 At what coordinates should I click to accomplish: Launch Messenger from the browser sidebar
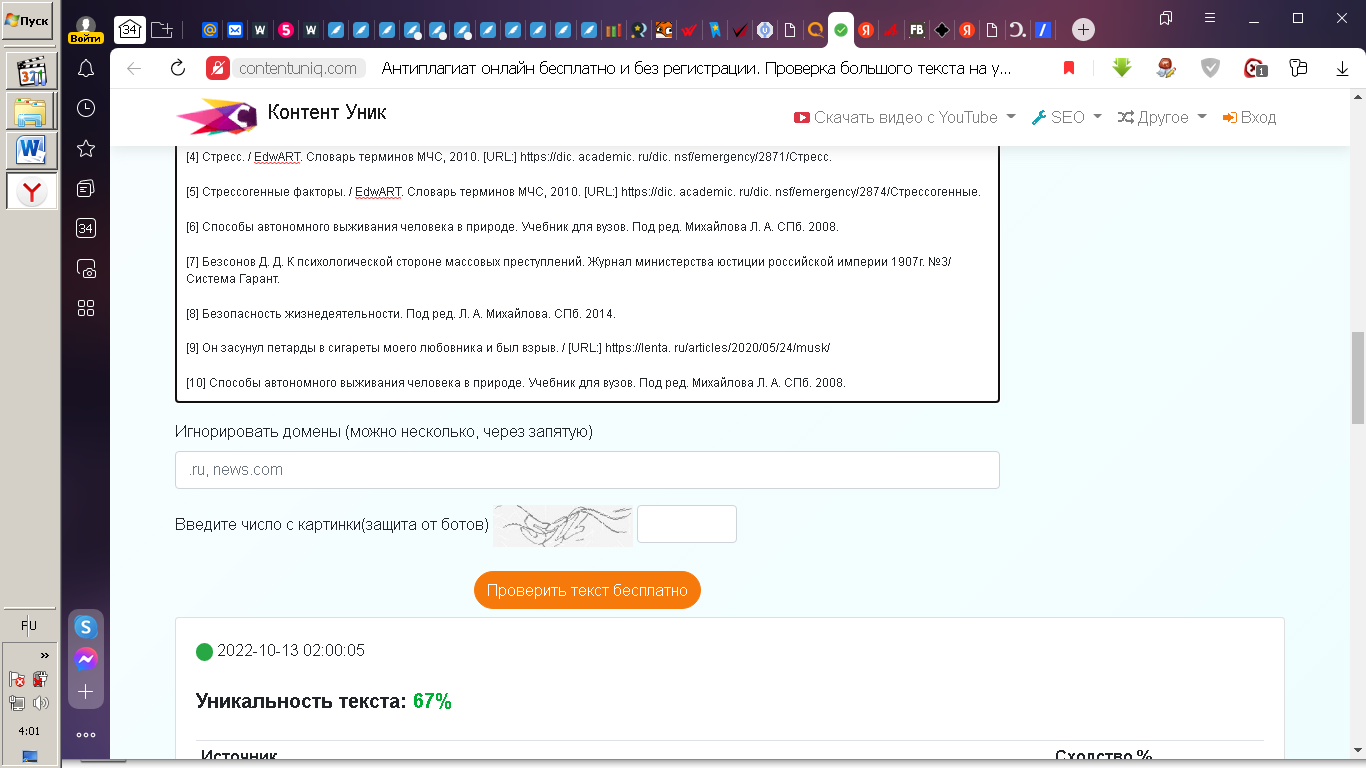(86, 659)
